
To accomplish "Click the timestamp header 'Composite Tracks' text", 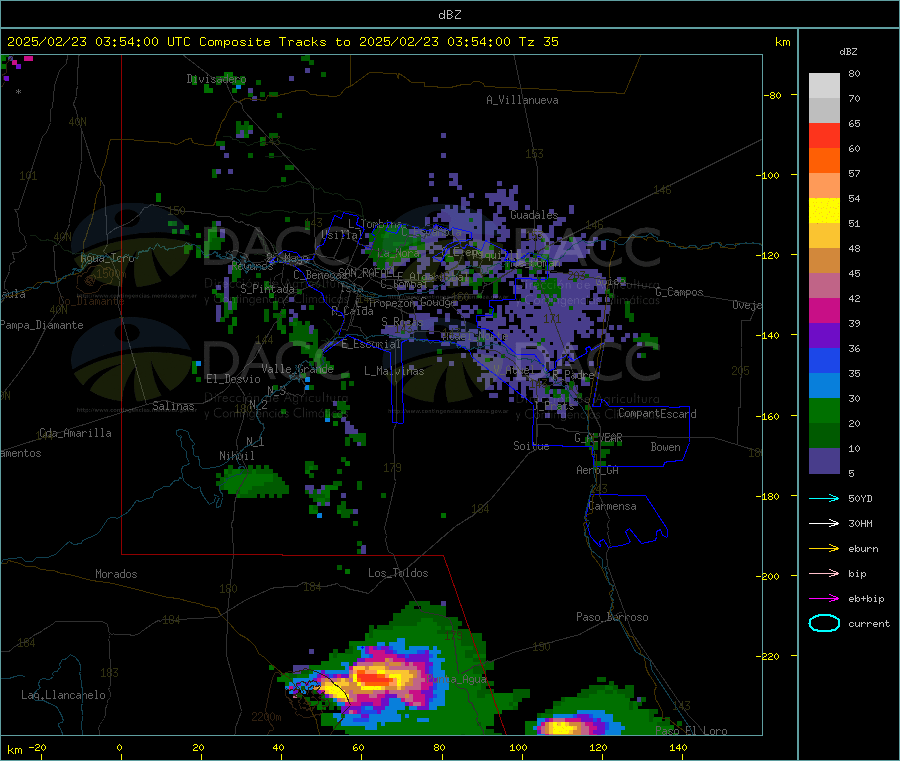I will pyautogui.click(x=262, y=42).
